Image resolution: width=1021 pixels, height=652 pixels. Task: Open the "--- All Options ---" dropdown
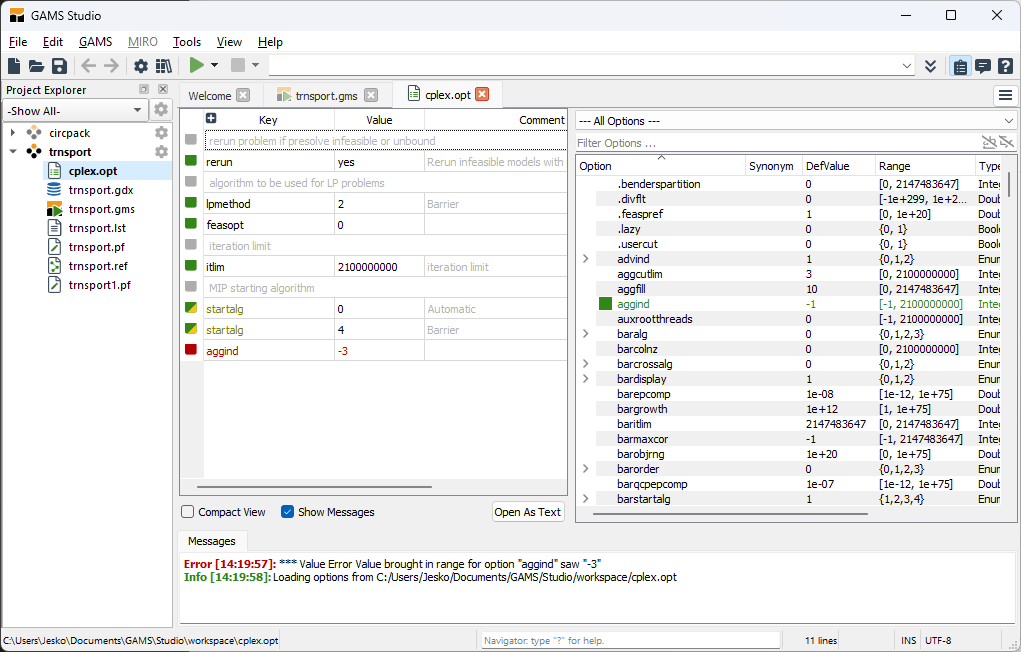(x=795, y=120)
